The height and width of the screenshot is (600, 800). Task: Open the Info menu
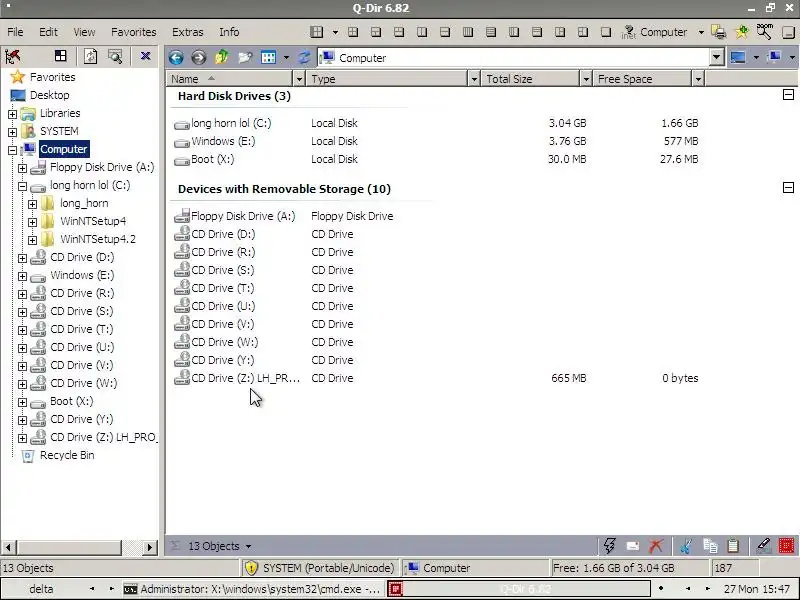[x=229, y=32]
